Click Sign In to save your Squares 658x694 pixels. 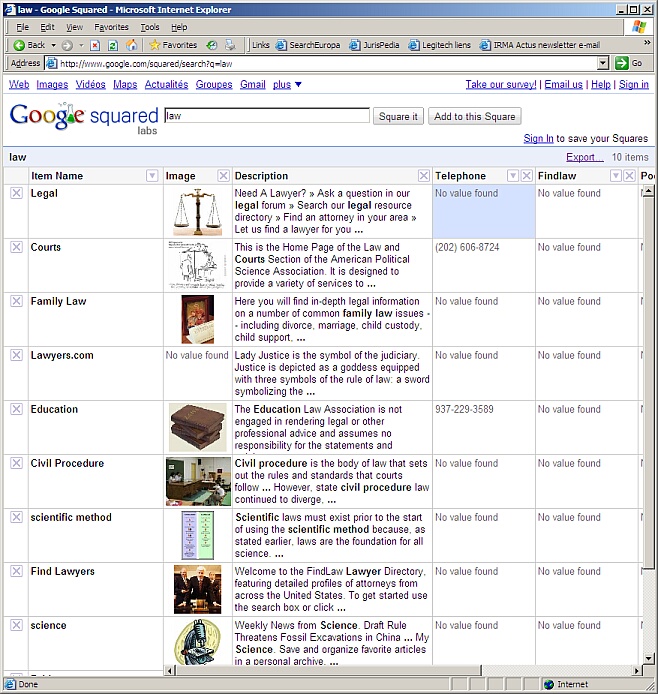tap(538, 139)
